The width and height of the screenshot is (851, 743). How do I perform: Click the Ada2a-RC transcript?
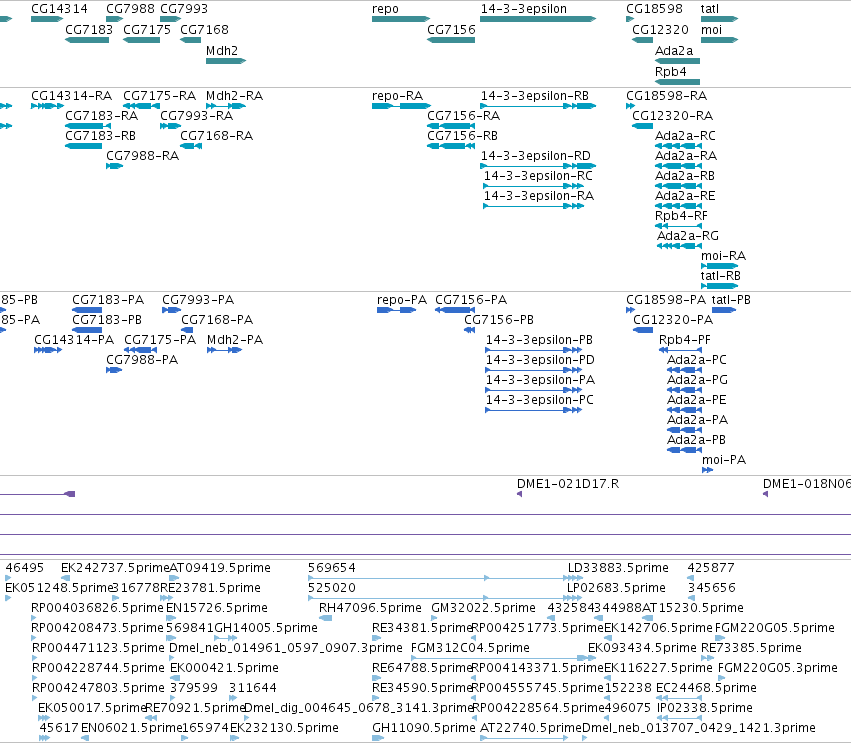678,145
